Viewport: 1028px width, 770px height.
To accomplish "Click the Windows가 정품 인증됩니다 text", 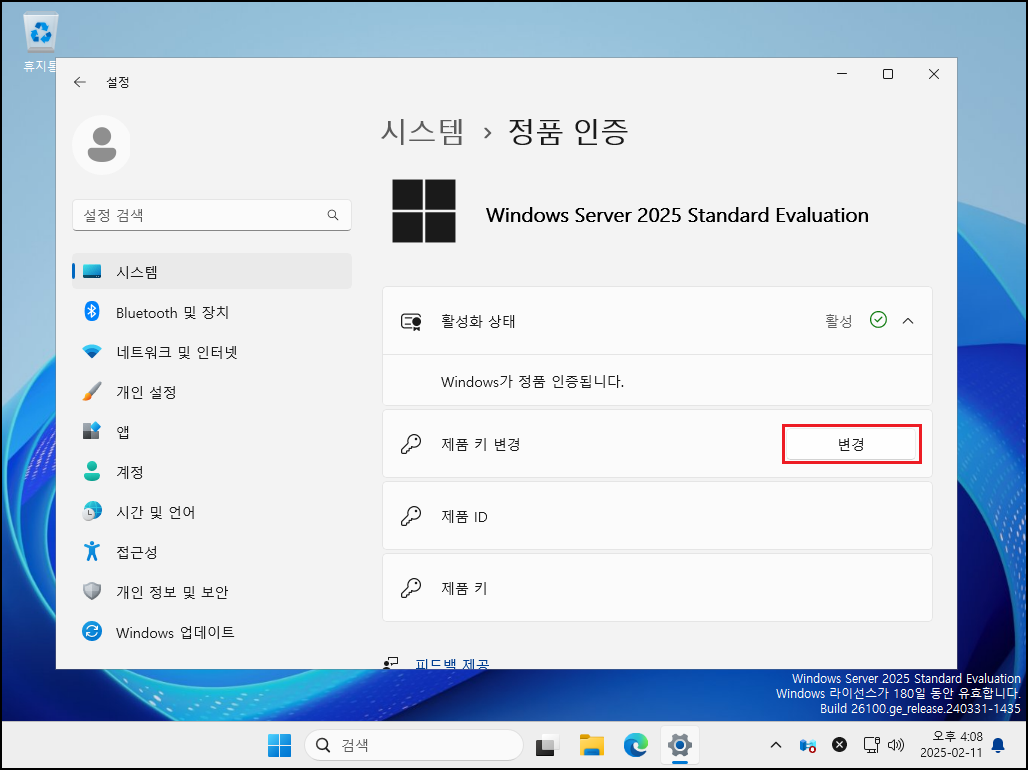I will click(x=532, y=382).
